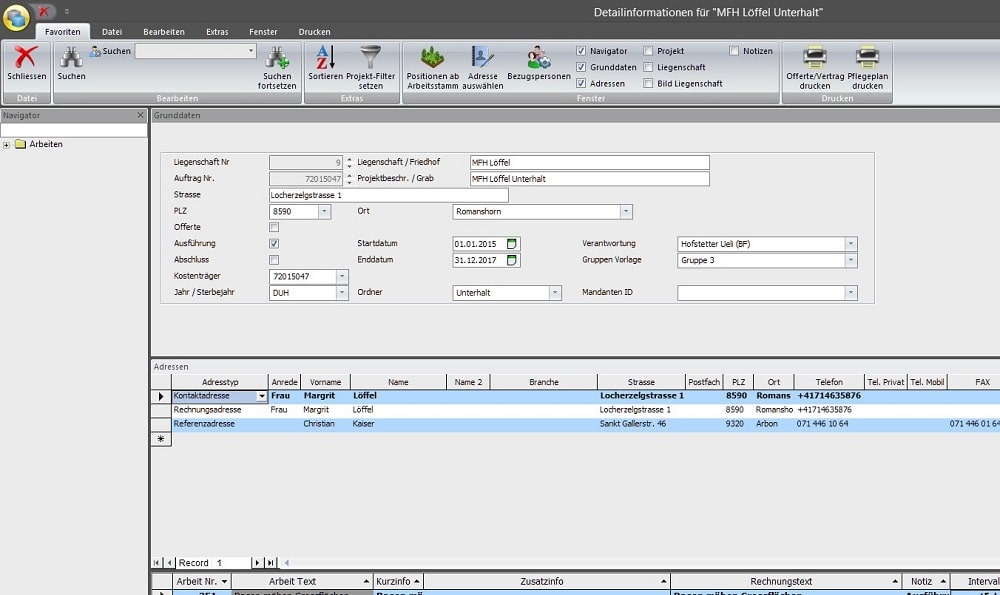Click Adresse auswählen icon
Screen dimensions: 1000x595
click(482, 57)
